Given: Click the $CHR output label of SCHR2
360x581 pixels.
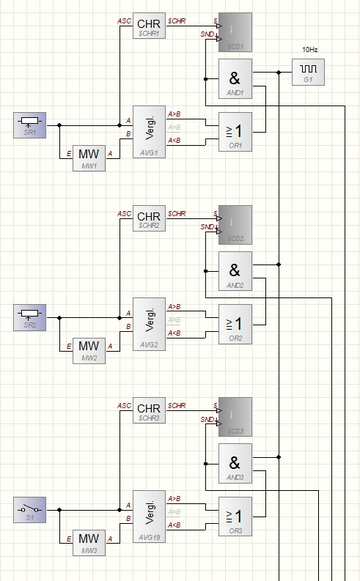Looking at the screenshot, I should pyautogui.click(x=177, y=214).
